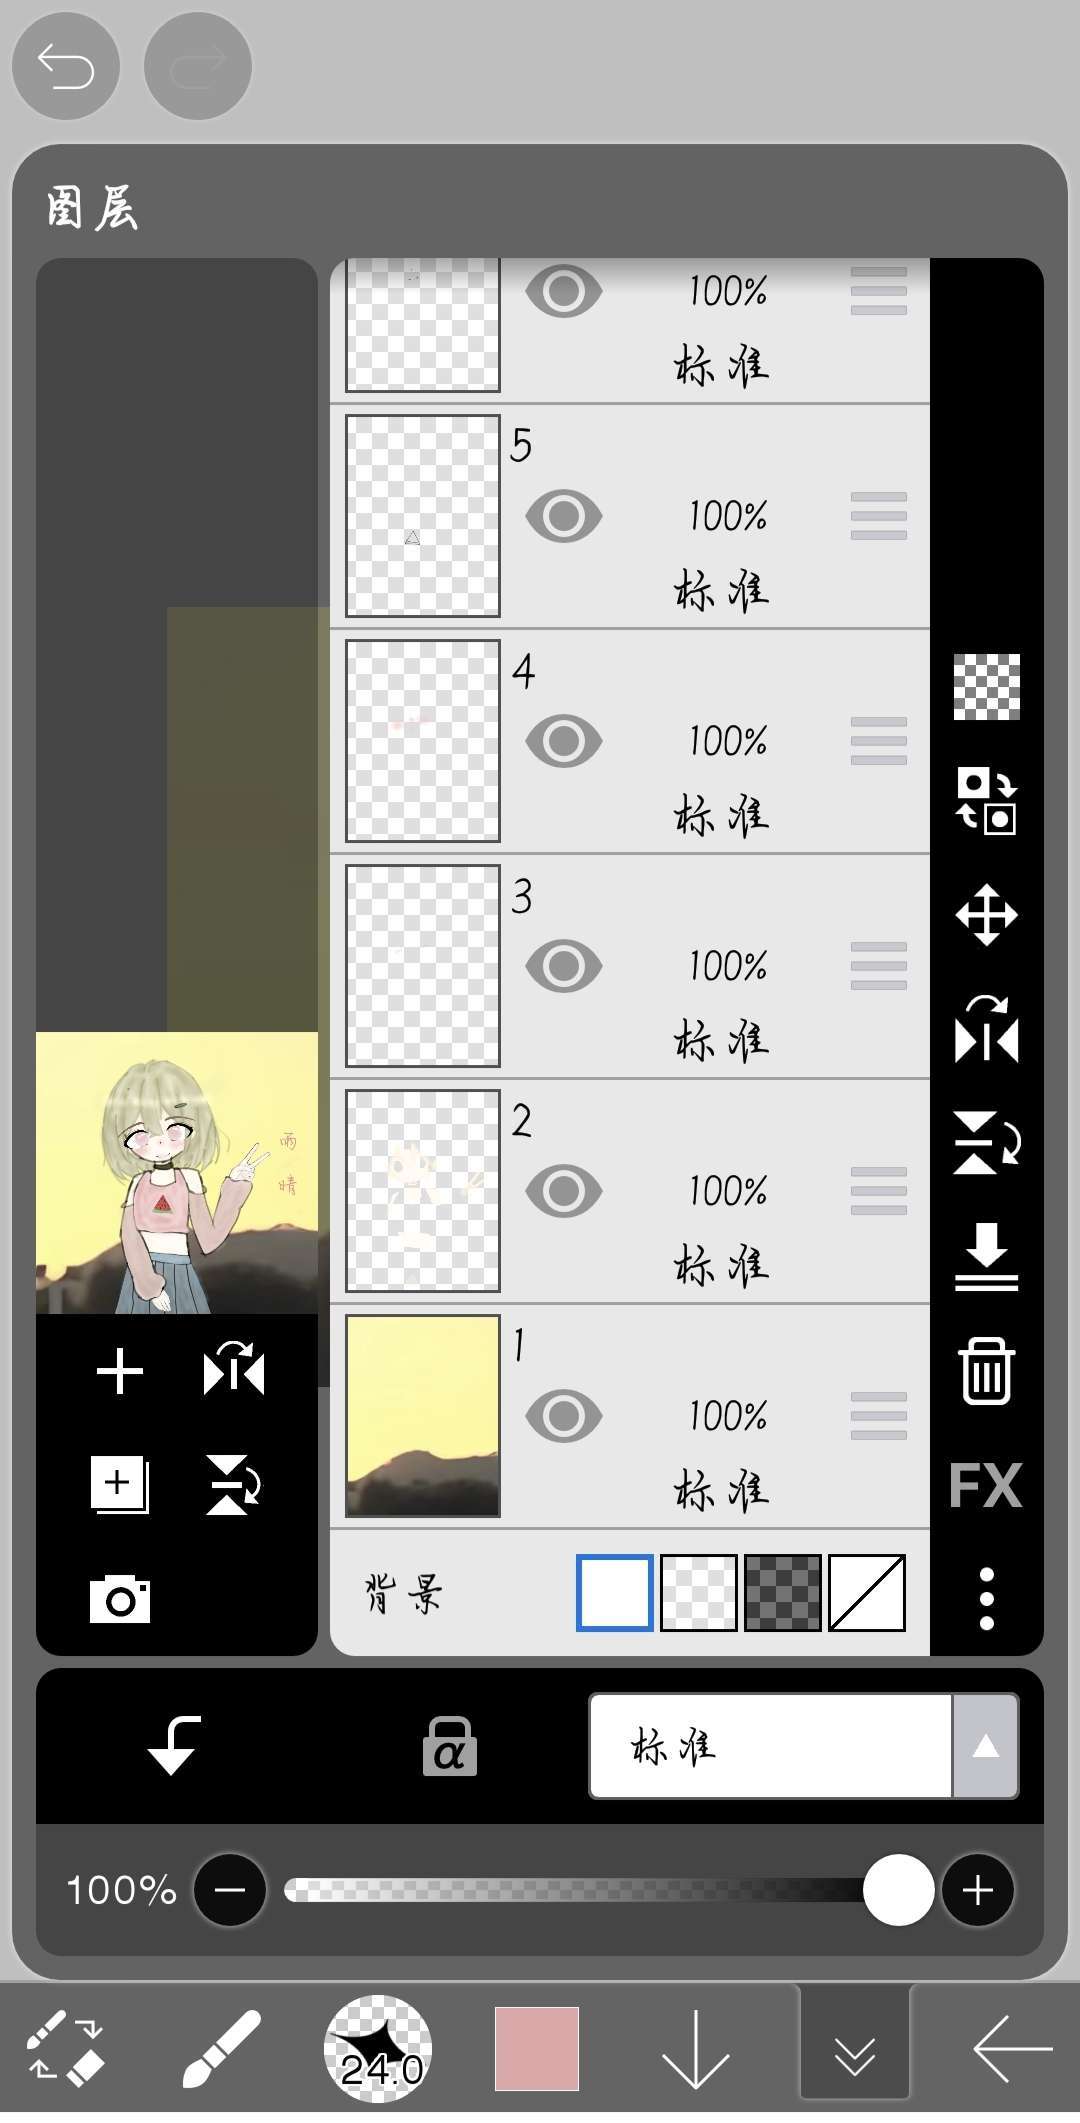
Task: Increase opacity with plus button
Action: coord(977,1890)
